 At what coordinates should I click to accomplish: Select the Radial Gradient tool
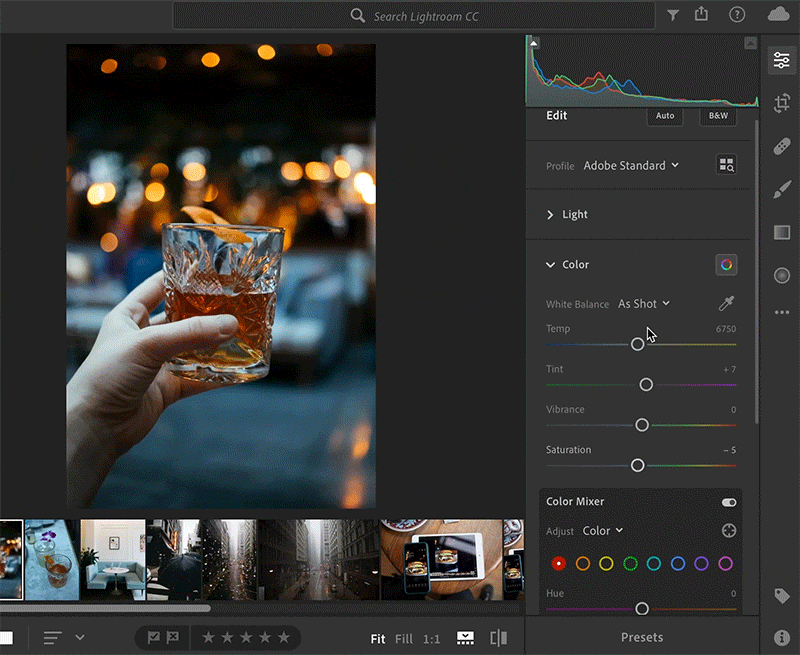[781, 275]
